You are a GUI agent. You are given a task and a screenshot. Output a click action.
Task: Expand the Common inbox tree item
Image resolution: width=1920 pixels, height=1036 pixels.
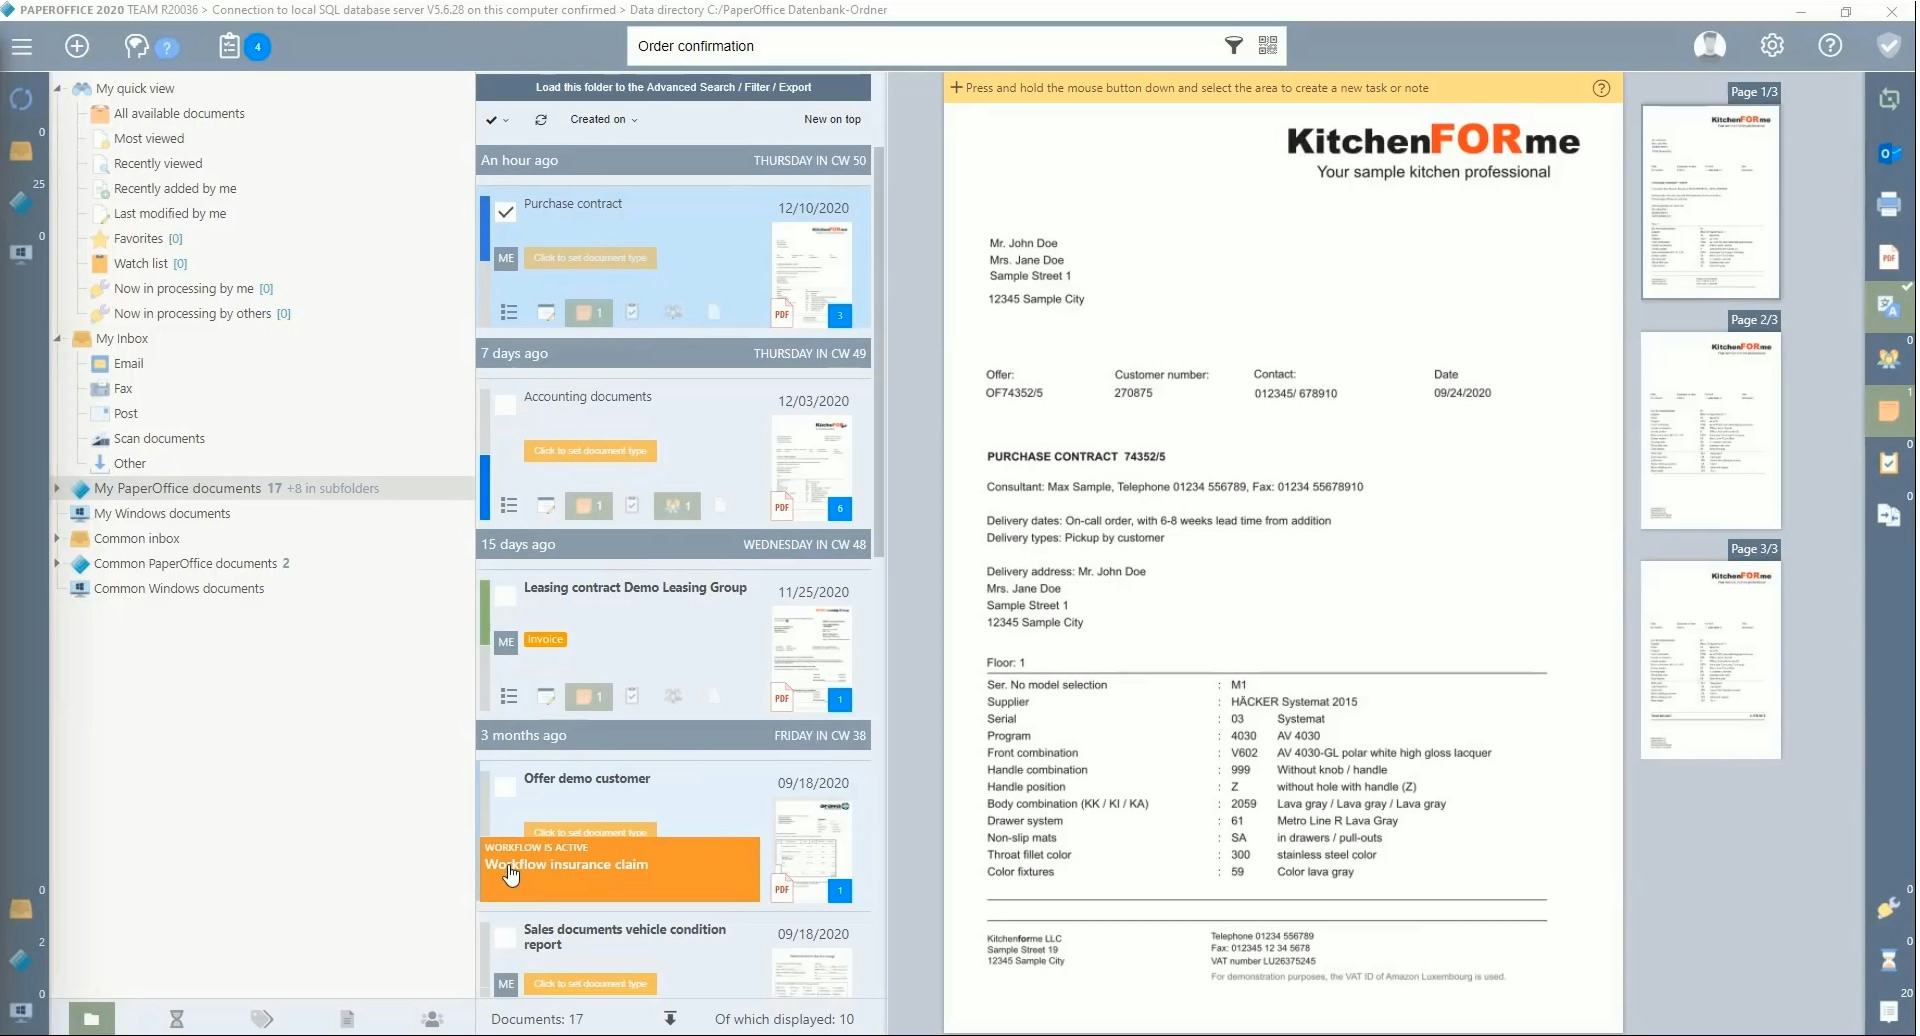coord(59,538)
